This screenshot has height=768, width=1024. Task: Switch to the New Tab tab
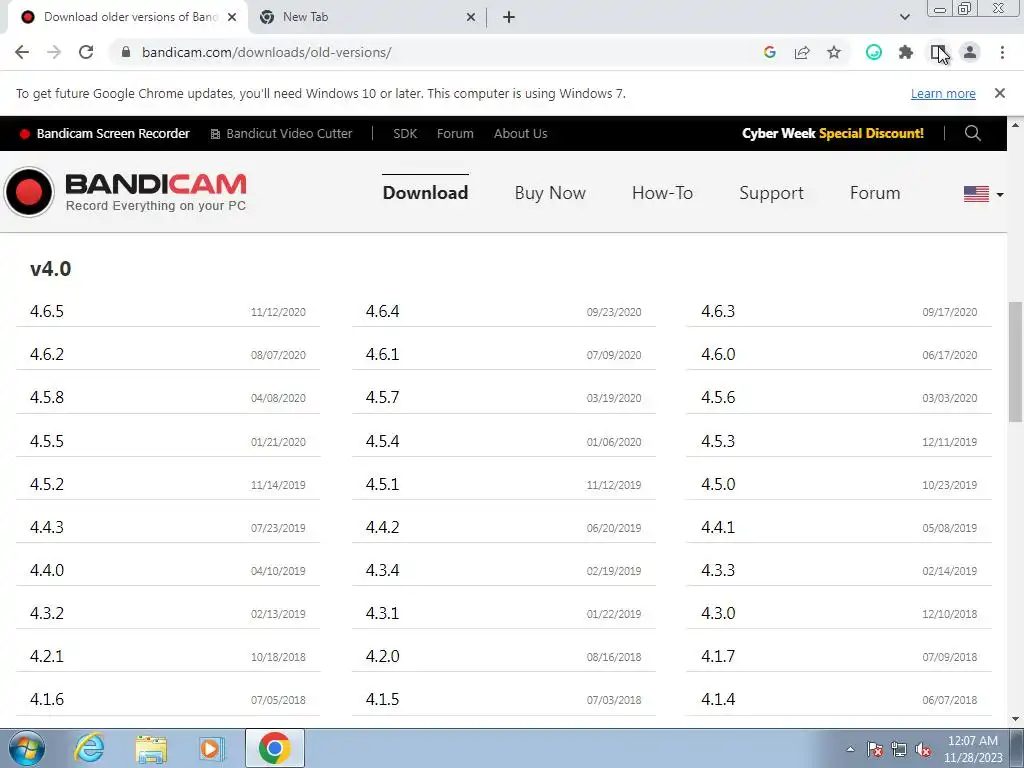[x=368, y=17]
